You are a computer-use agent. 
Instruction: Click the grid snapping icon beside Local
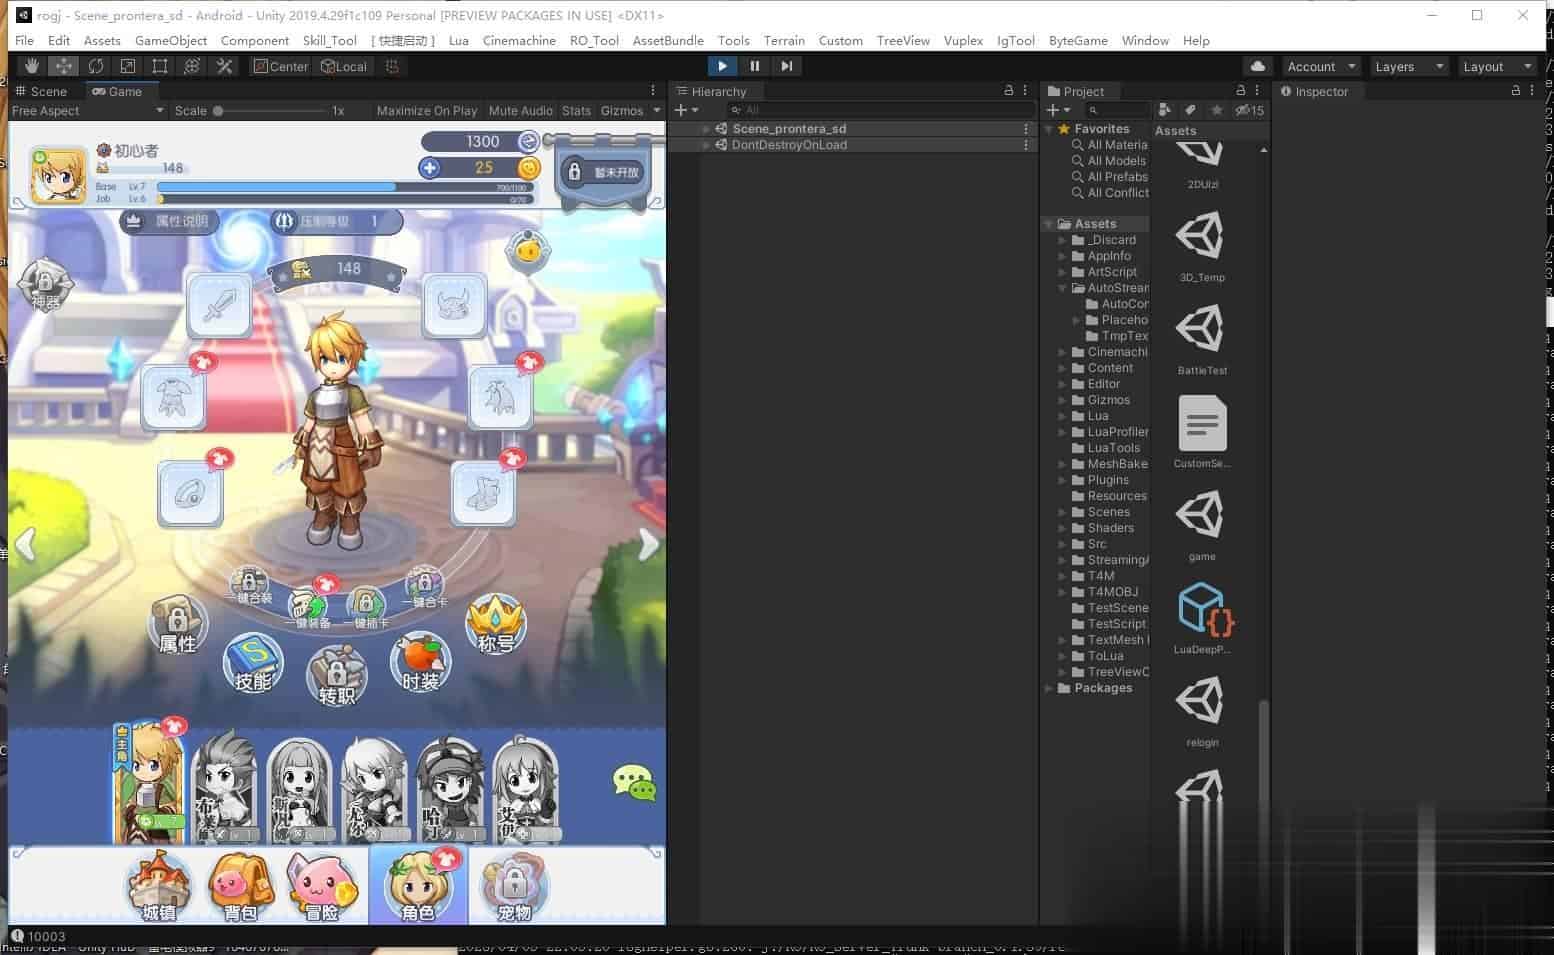click(x=392, y=66)
